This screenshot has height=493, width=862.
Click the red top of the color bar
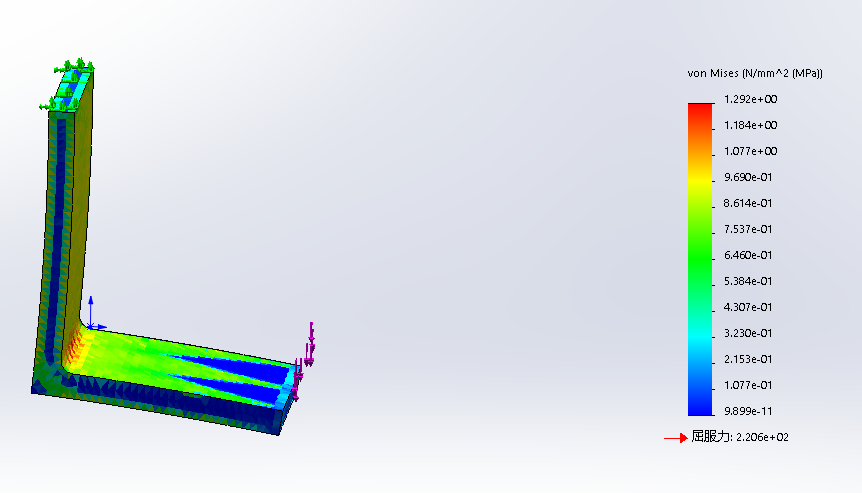(x=701, y=110)
